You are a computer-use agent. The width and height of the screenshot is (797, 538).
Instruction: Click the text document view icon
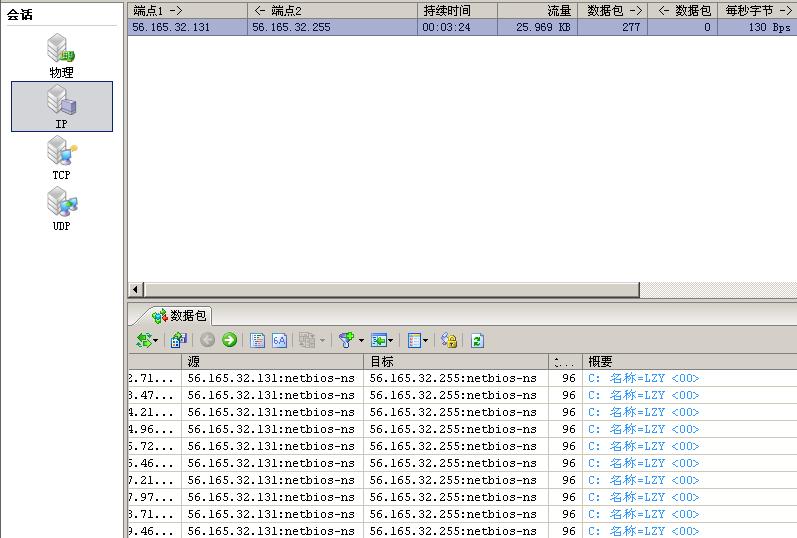257,340
